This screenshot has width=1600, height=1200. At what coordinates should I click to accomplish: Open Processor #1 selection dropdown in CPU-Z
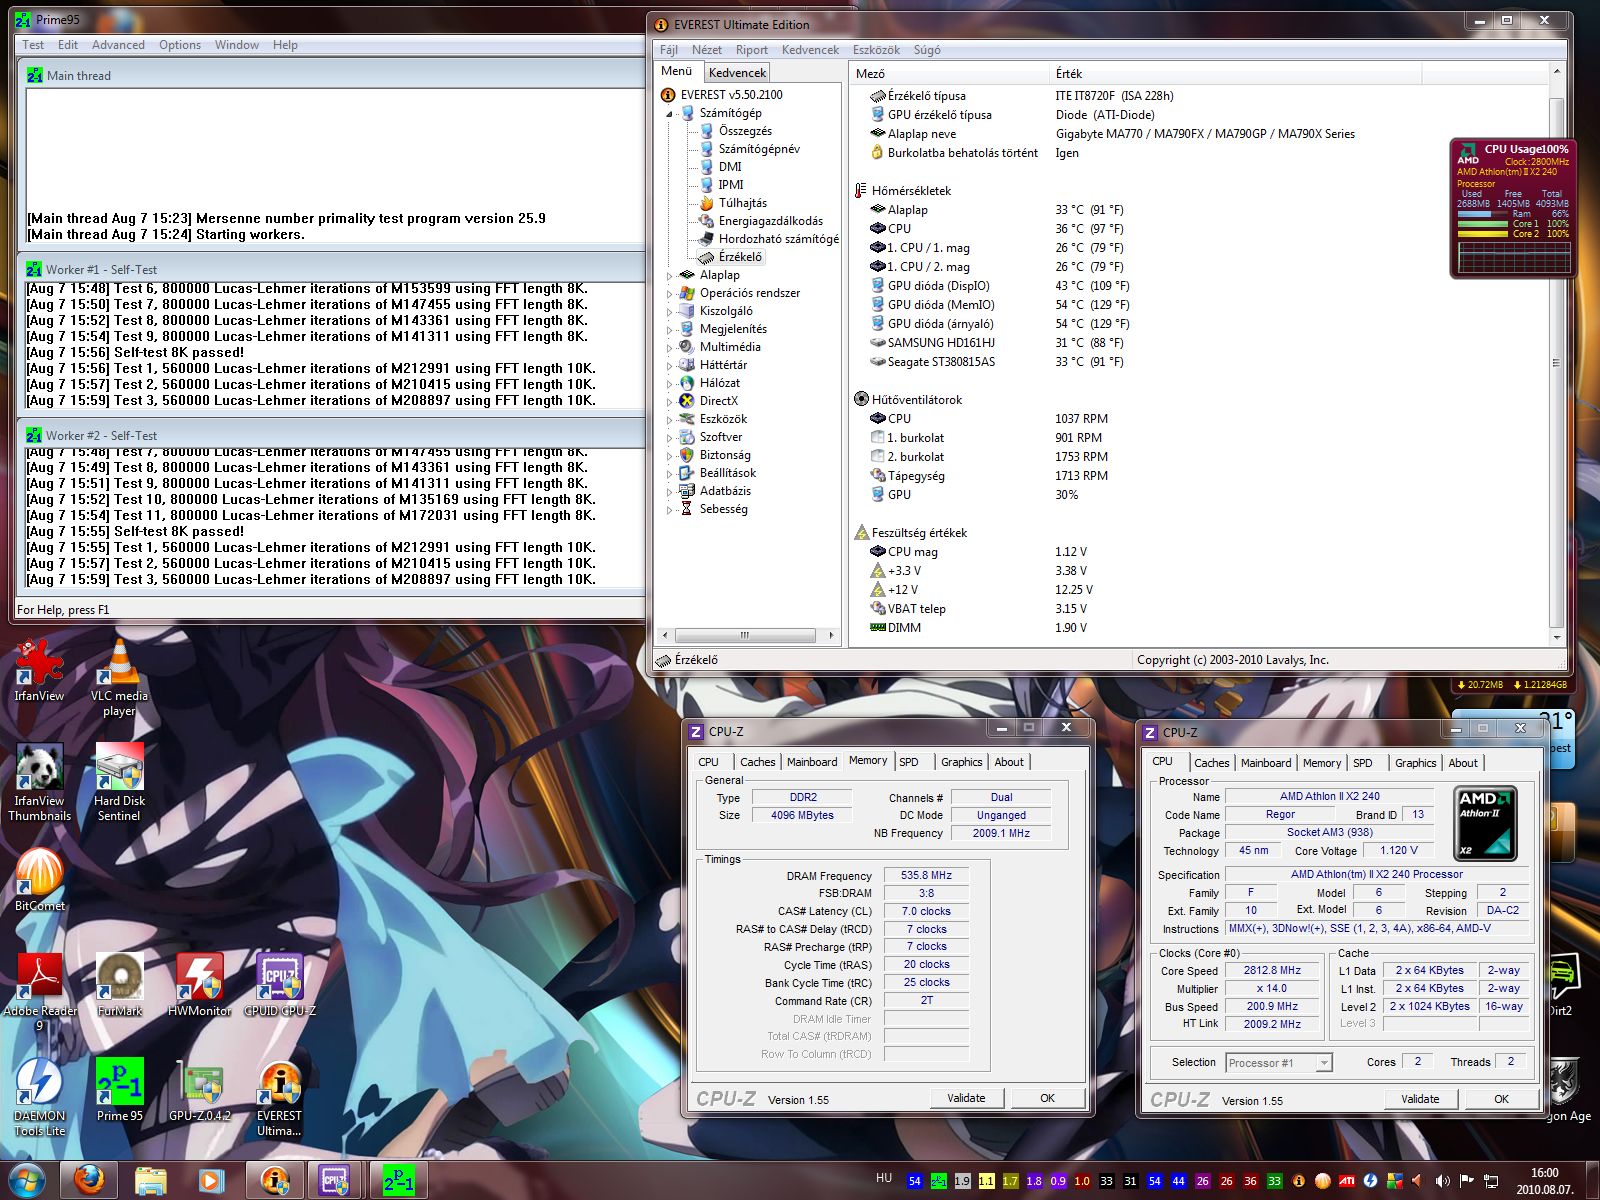[x=1279, y=1063]
